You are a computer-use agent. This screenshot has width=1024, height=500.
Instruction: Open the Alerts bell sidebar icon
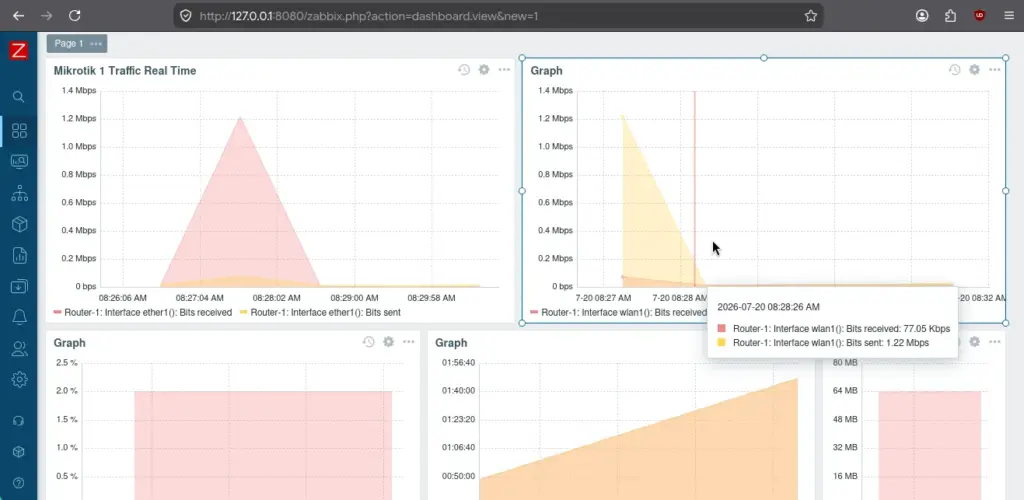(19, 317)
